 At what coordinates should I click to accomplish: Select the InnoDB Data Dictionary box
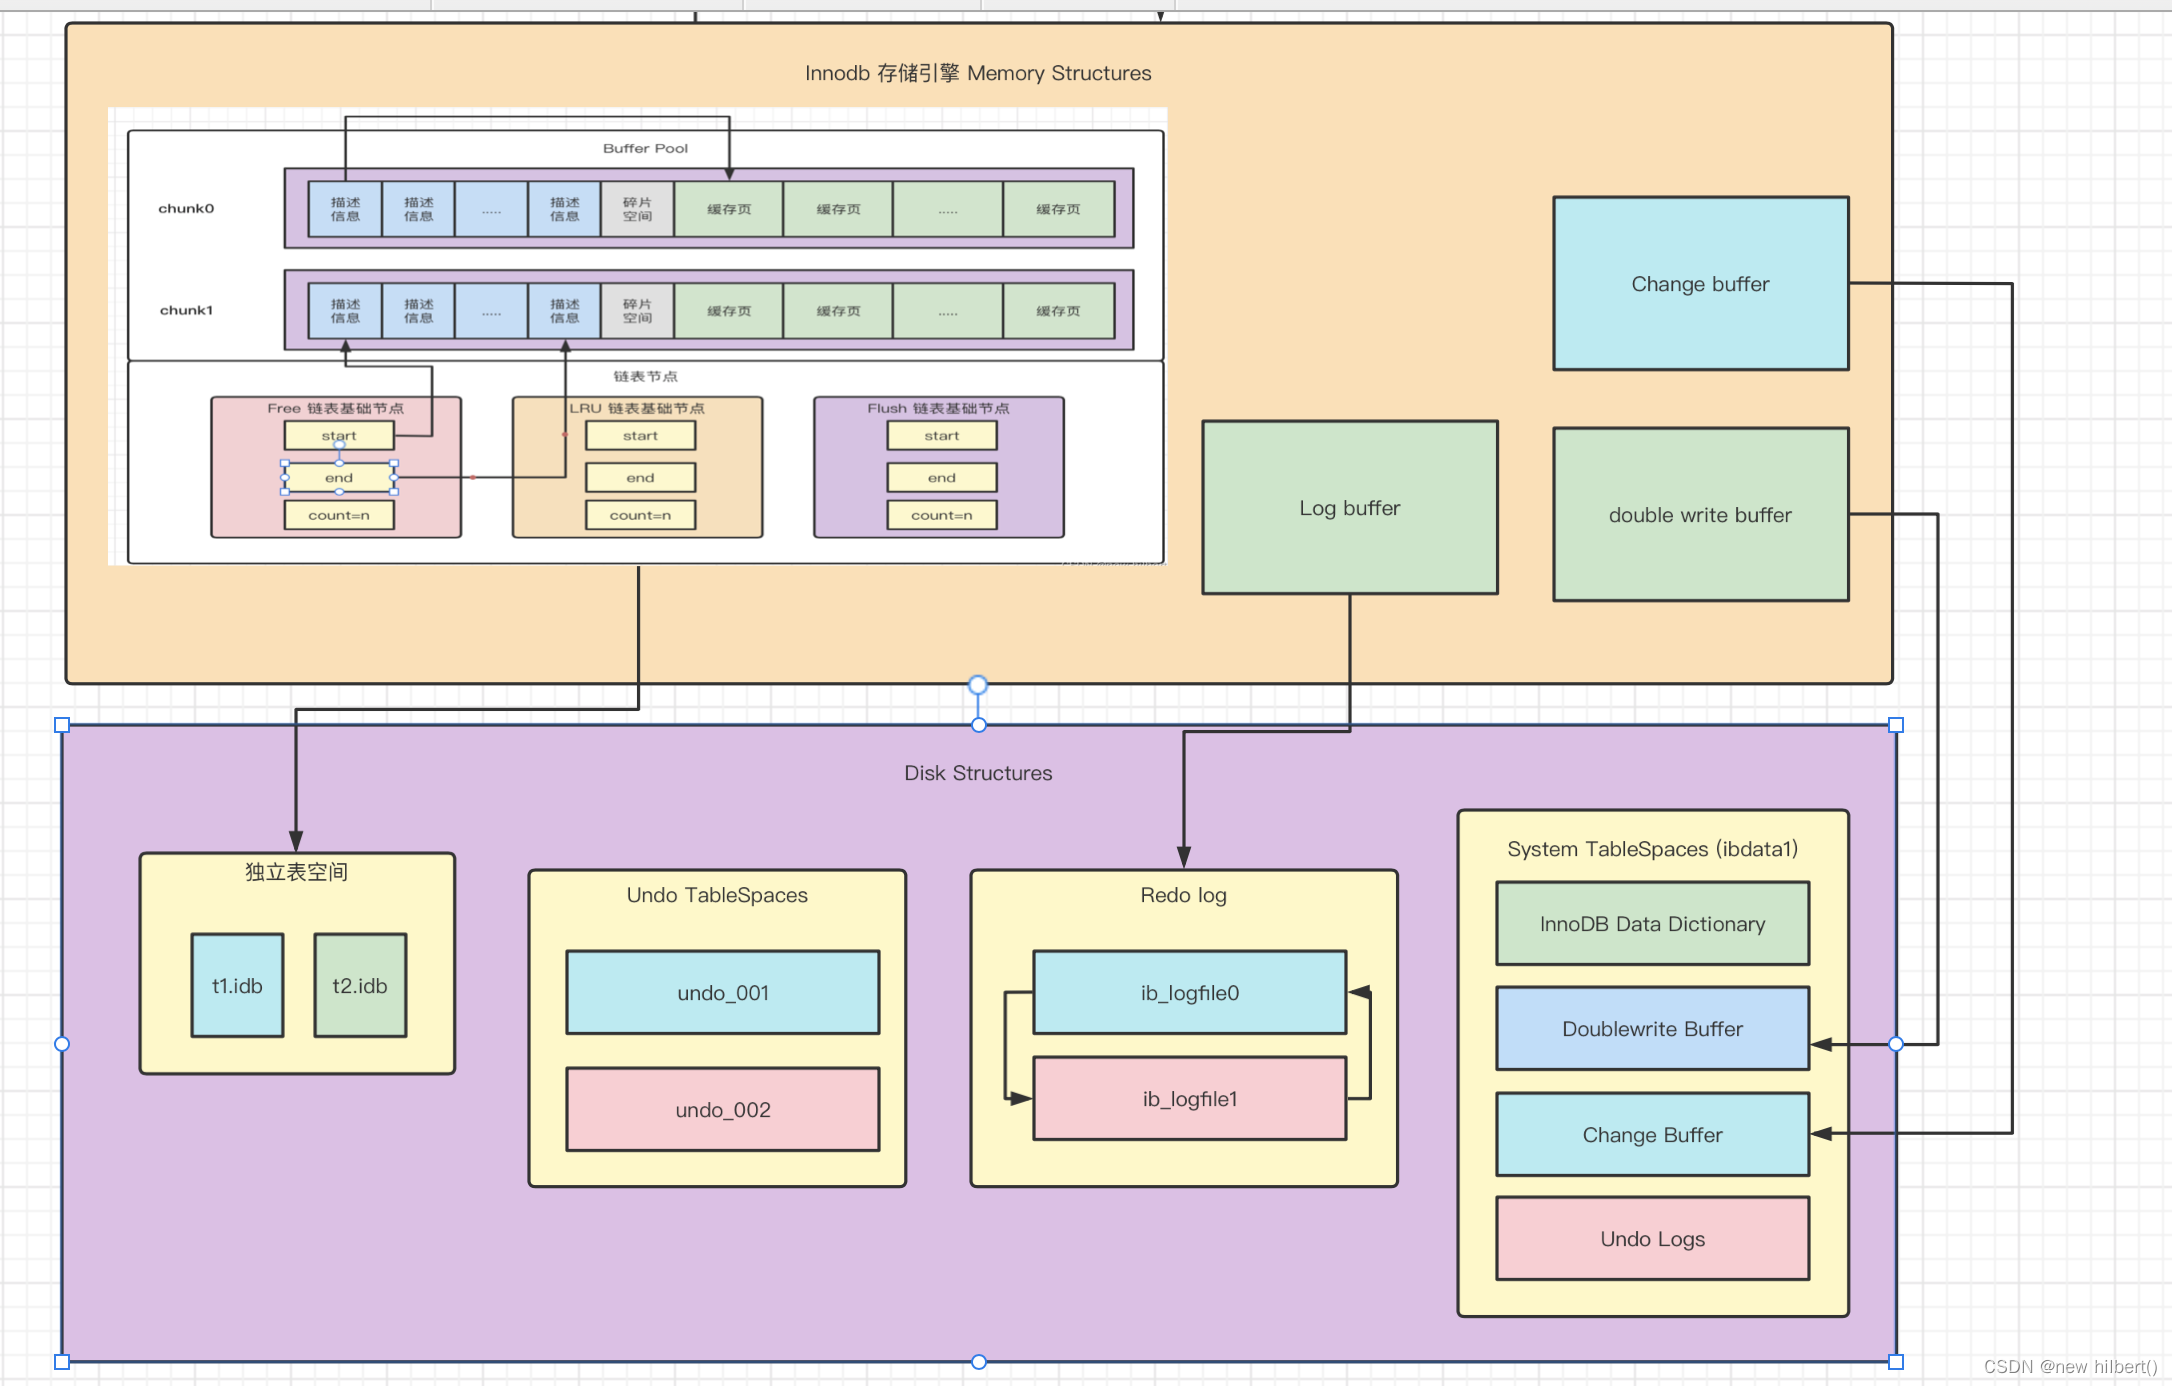tap(1652, 924)
